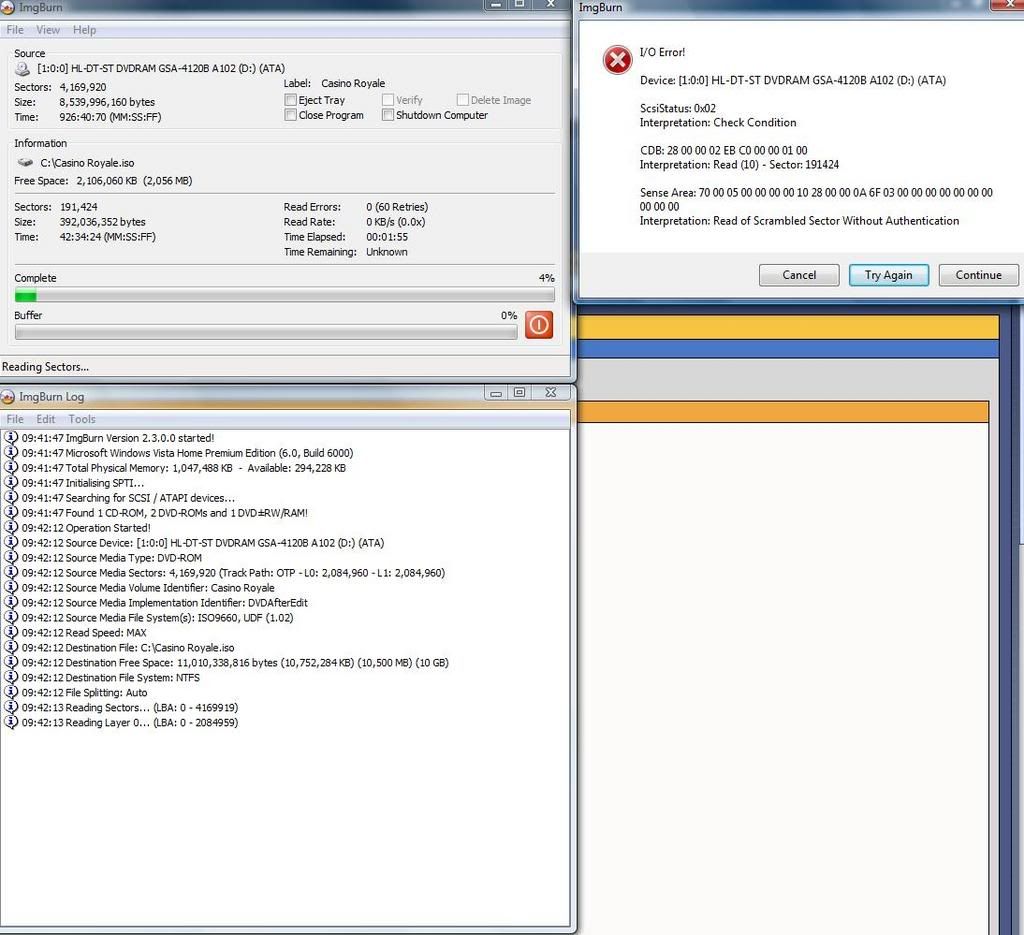Click the 'Destination Free Space' log line
1024x935 pixels.
pos(235,663)
